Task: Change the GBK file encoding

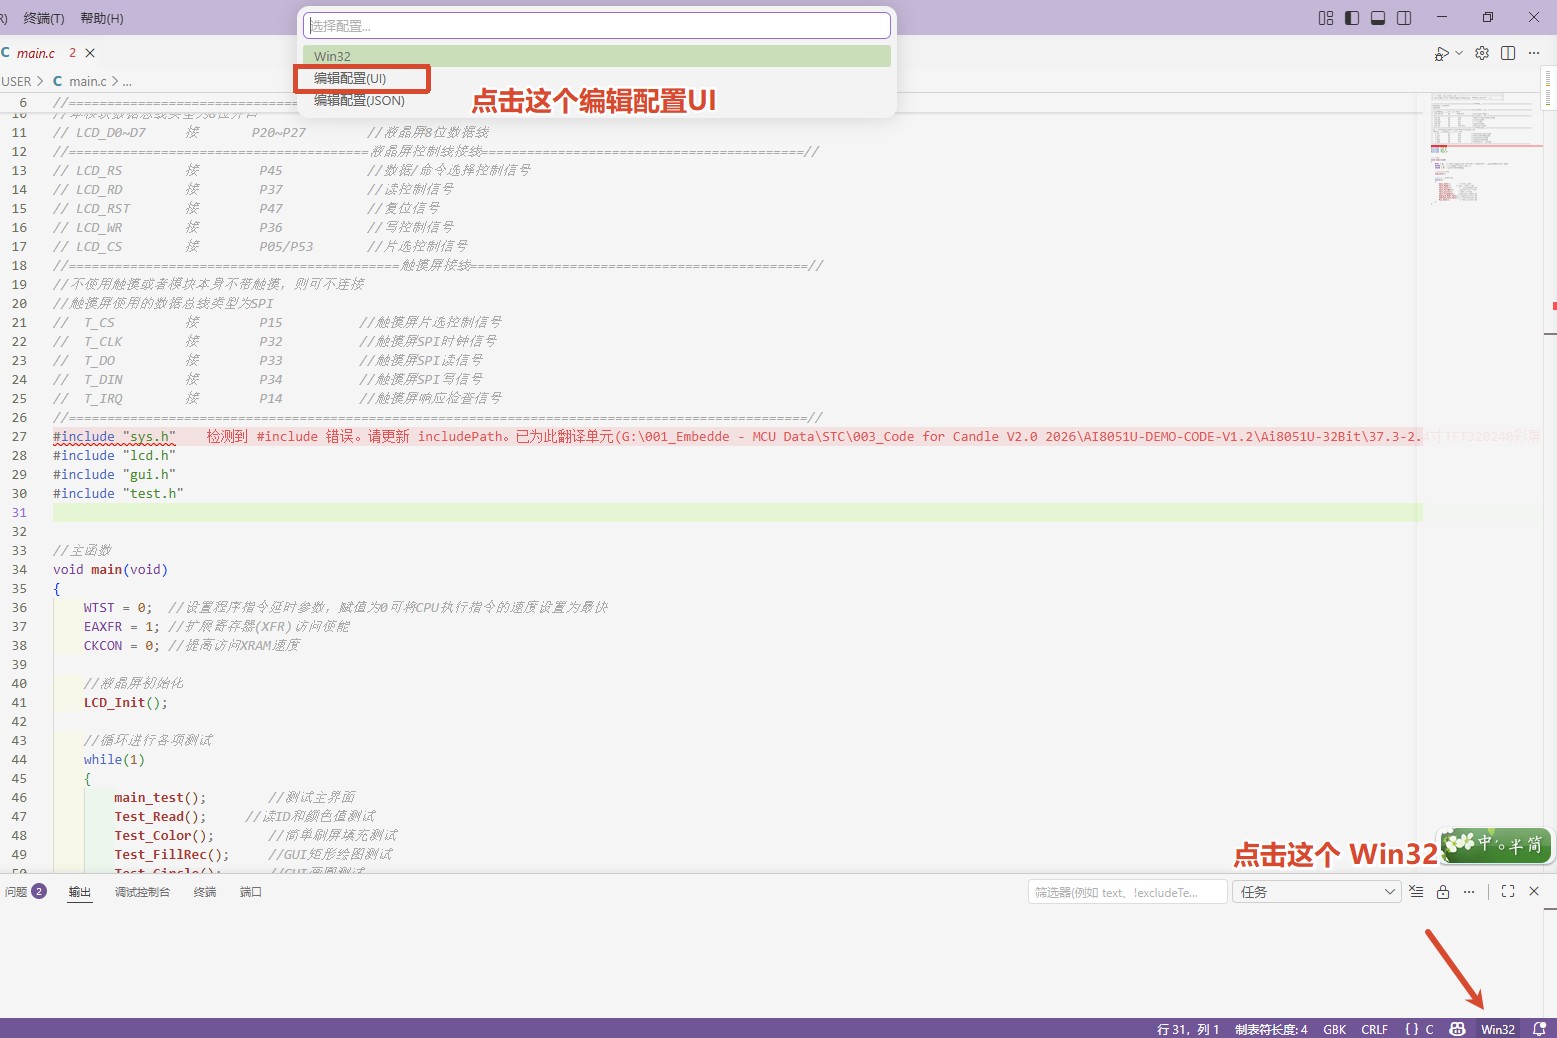Action: point(1335,1029)
